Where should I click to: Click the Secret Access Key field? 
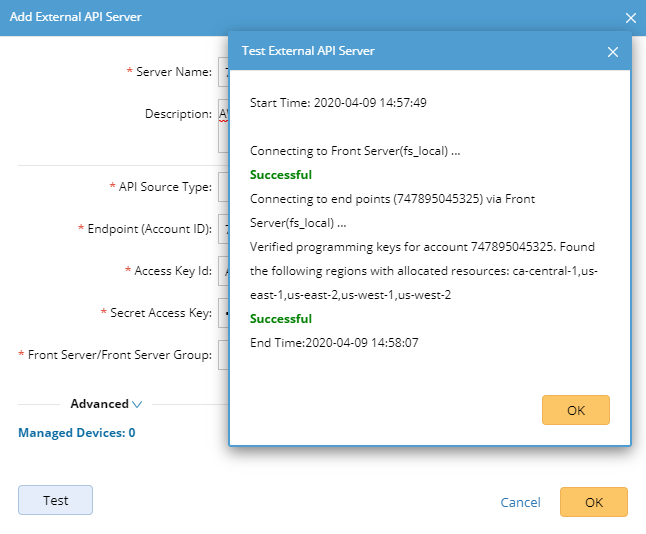coord(223,313)
